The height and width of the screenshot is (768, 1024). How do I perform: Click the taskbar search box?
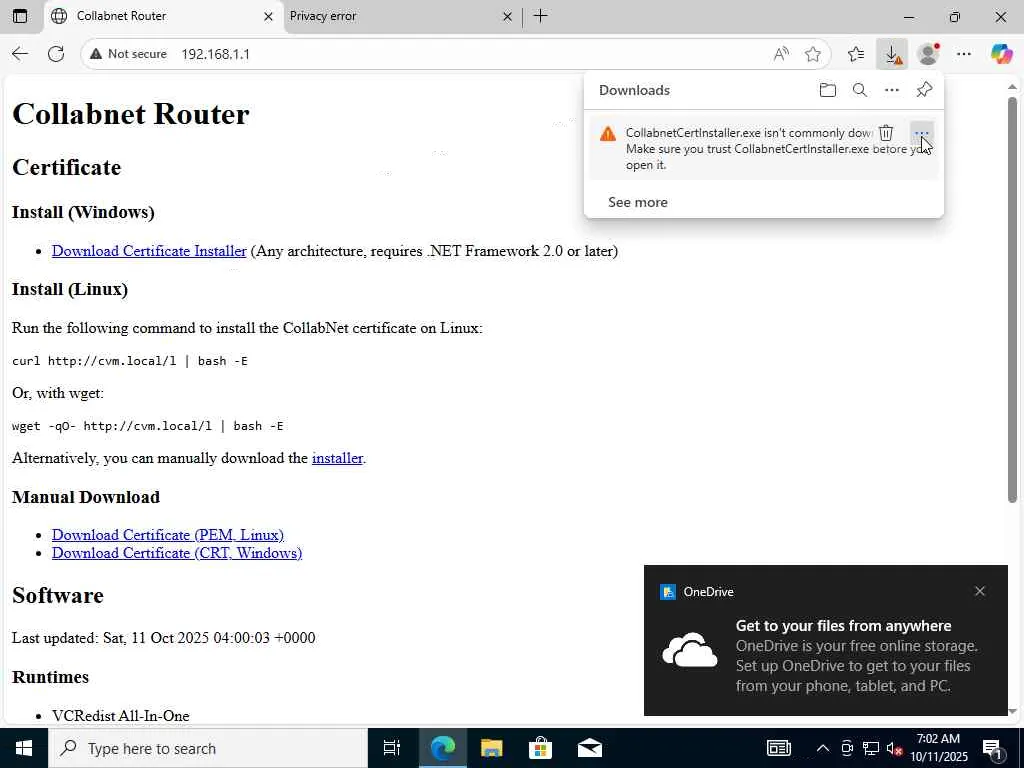208,748
